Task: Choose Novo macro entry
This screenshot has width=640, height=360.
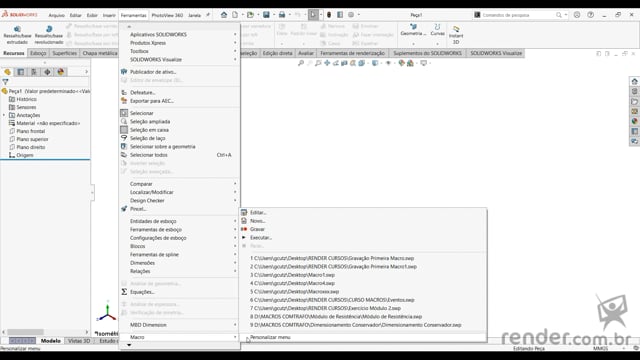Action: pyautogui.click(x=257, y=221)
